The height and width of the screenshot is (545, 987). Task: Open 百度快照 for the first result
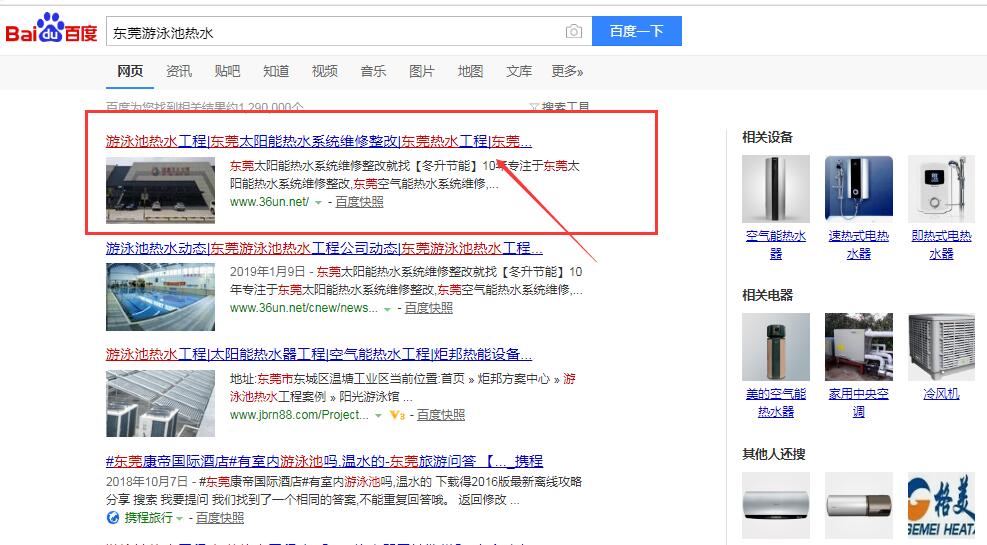click(x=359, y=201)
